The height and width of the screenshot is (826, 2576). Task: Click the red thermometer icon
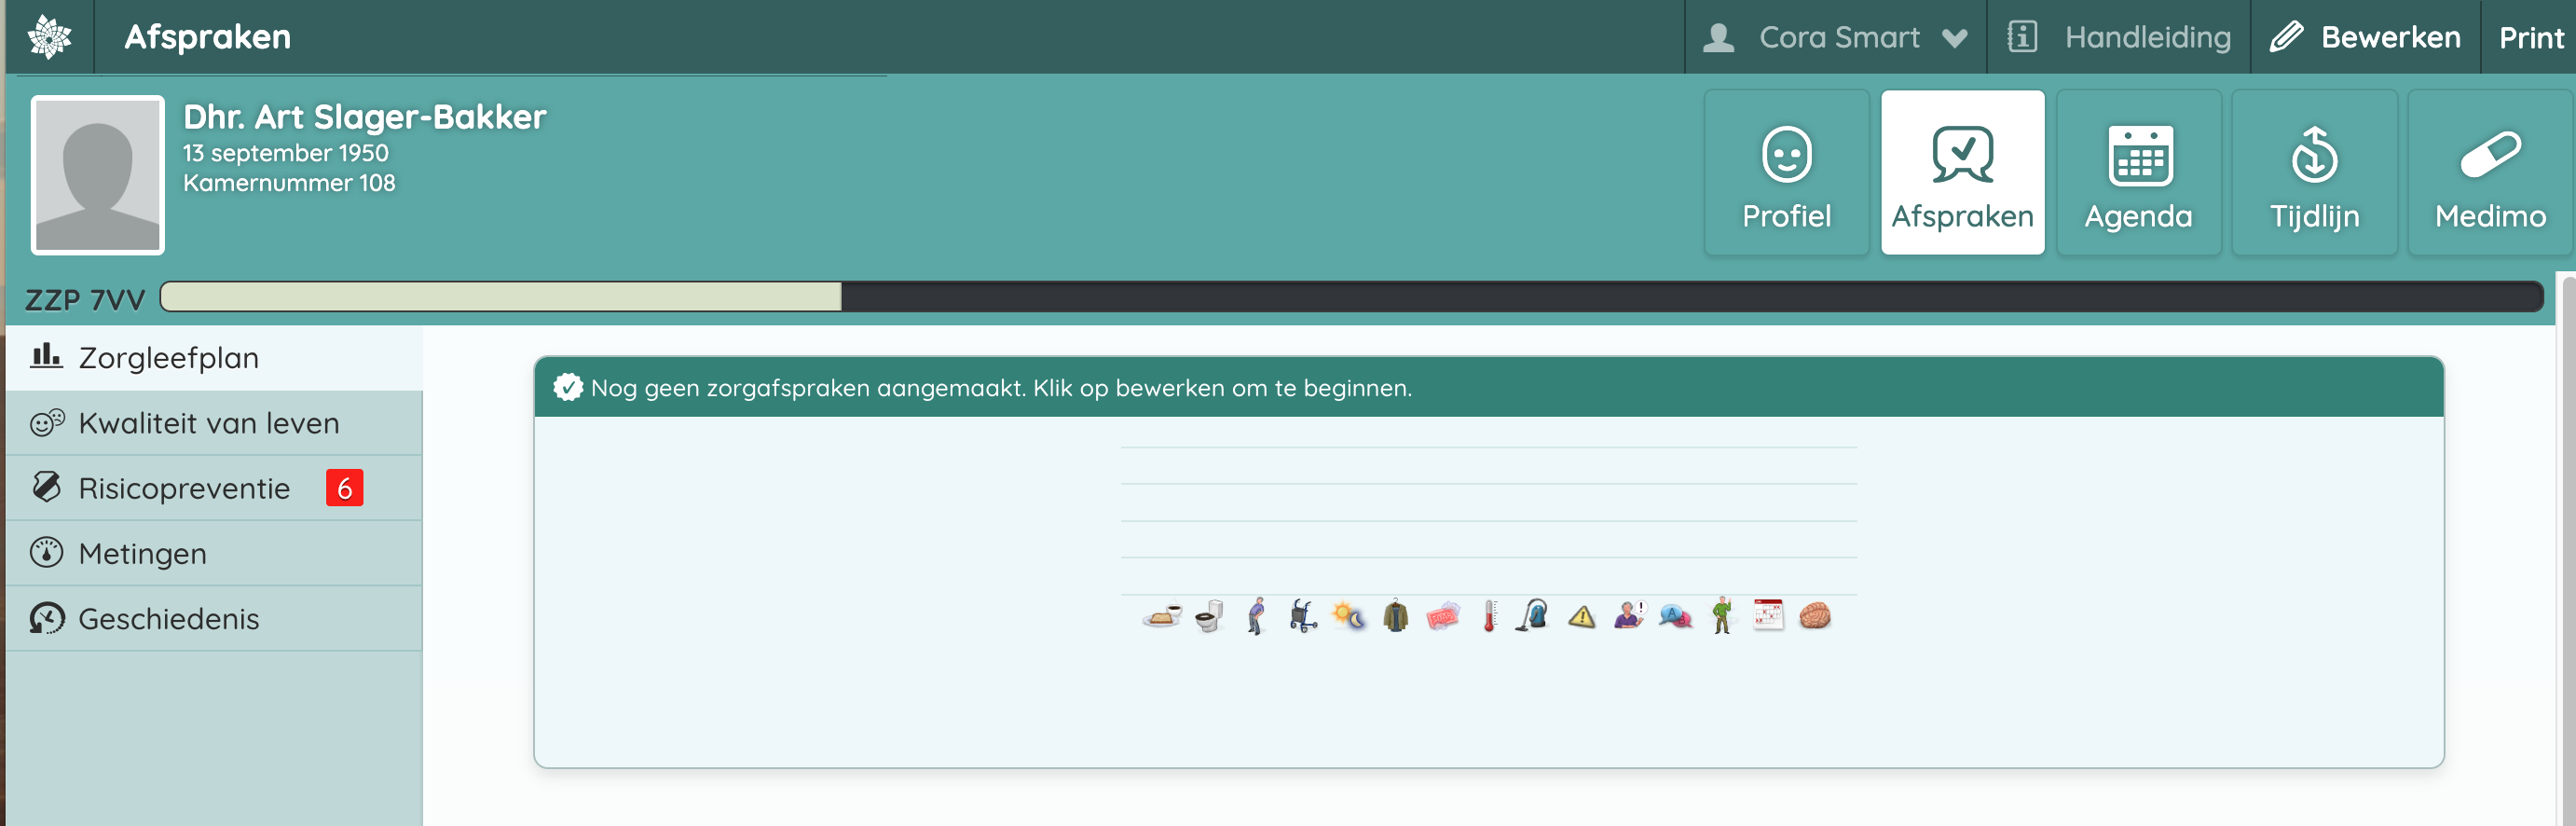[x=1489, y=616]
